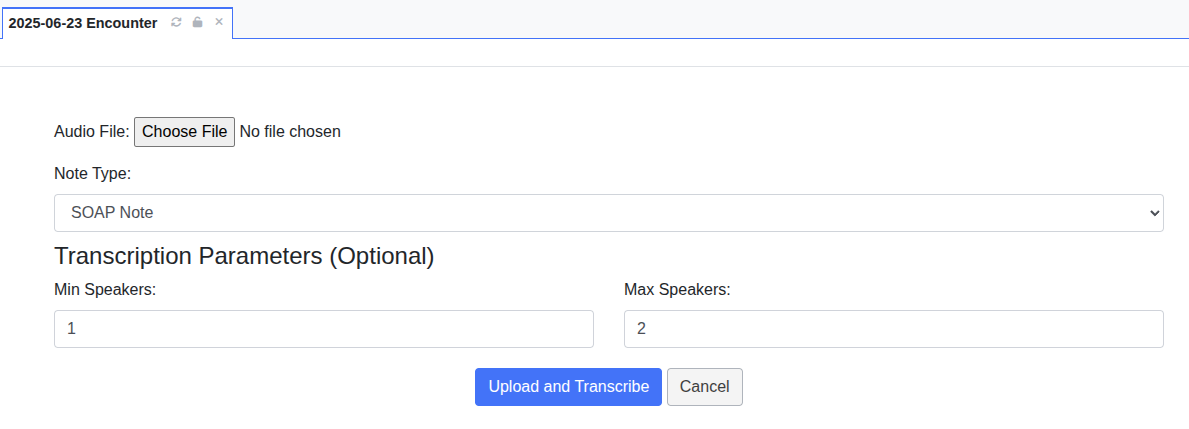
Task: Click the Note Type label
Action: tap(93, 174)
